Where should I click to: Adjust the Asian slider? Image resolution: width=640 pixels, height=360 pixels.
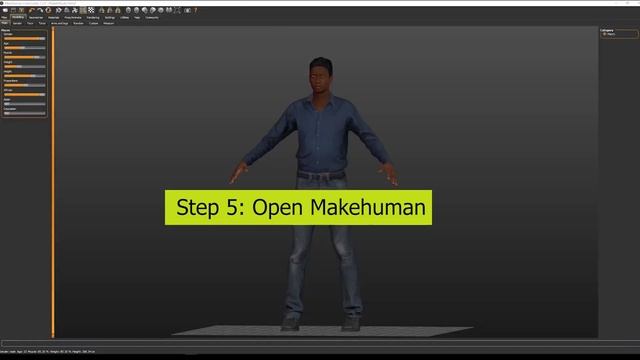point(24,104)
